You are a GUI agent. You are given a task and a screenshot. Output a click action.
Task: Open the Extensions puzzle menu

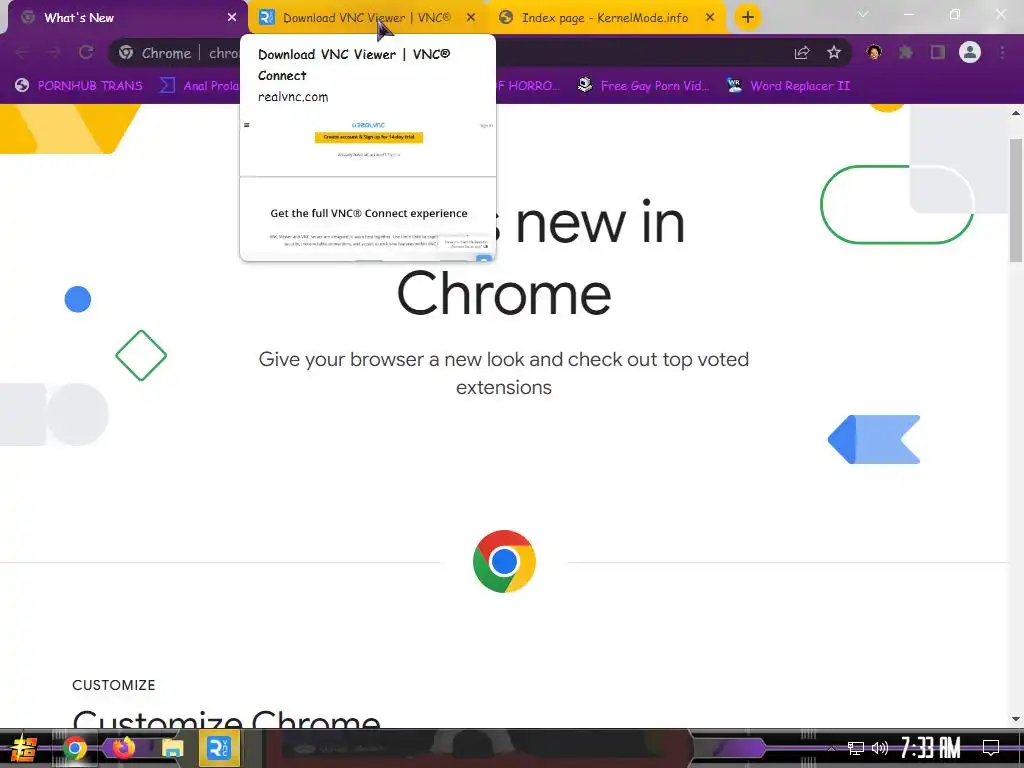[x=906, y=52]
